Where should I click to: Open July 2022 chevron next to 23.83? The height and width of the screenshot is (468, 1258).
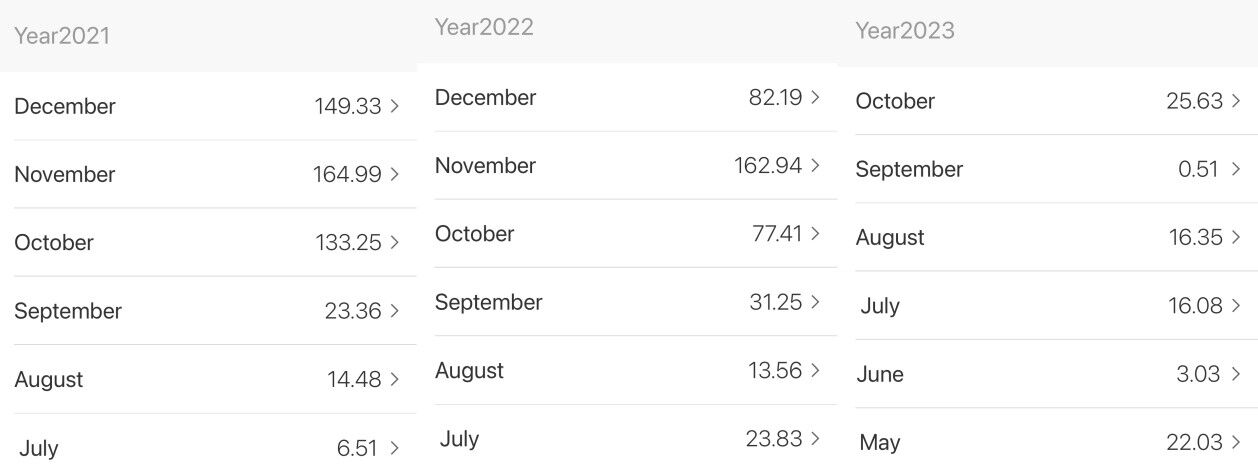click(816, 438)
